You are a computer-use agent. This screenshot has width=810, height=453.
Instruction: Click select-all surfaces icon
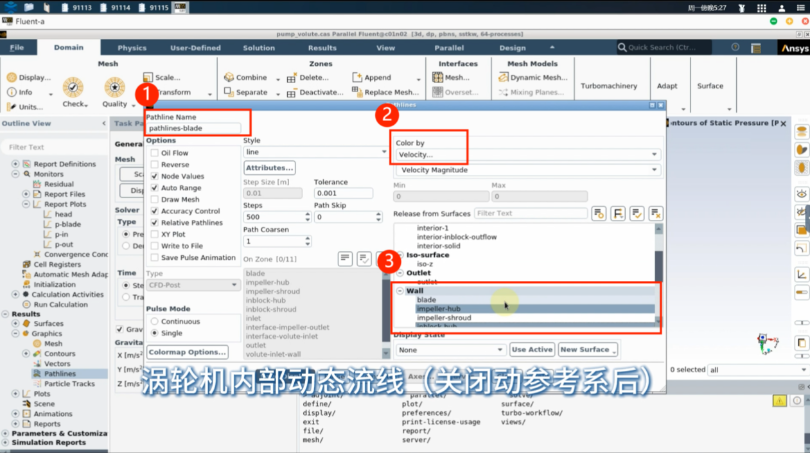coord(637,213)
